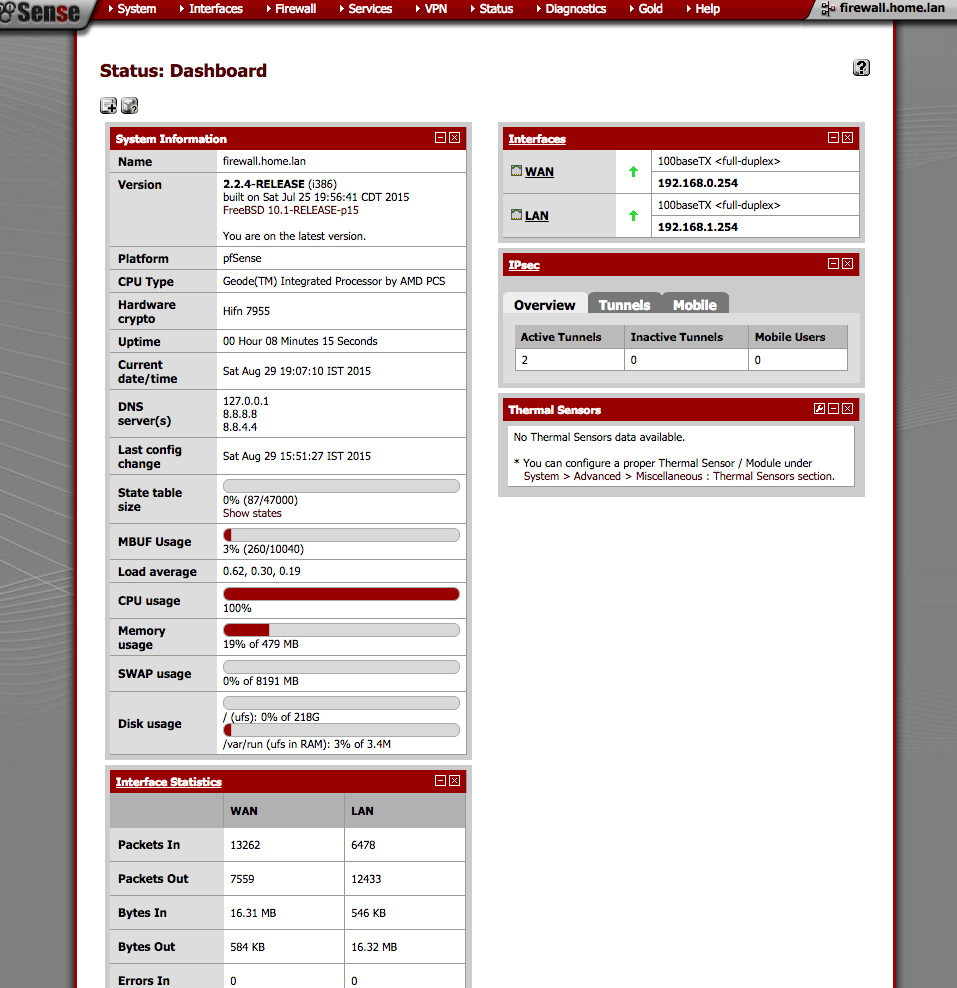Viewport: 957px width, 988px height.
Task: Click the LAN address 192.168.1.254
Action: pos(697,227)
